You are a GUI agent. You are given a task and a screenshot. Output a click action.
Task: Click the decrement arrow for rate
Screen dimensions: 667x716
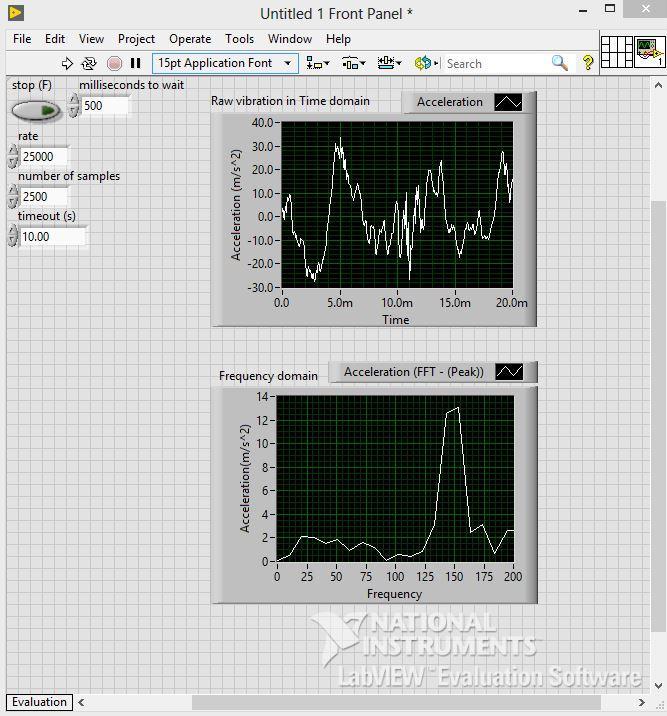(13, 163)
